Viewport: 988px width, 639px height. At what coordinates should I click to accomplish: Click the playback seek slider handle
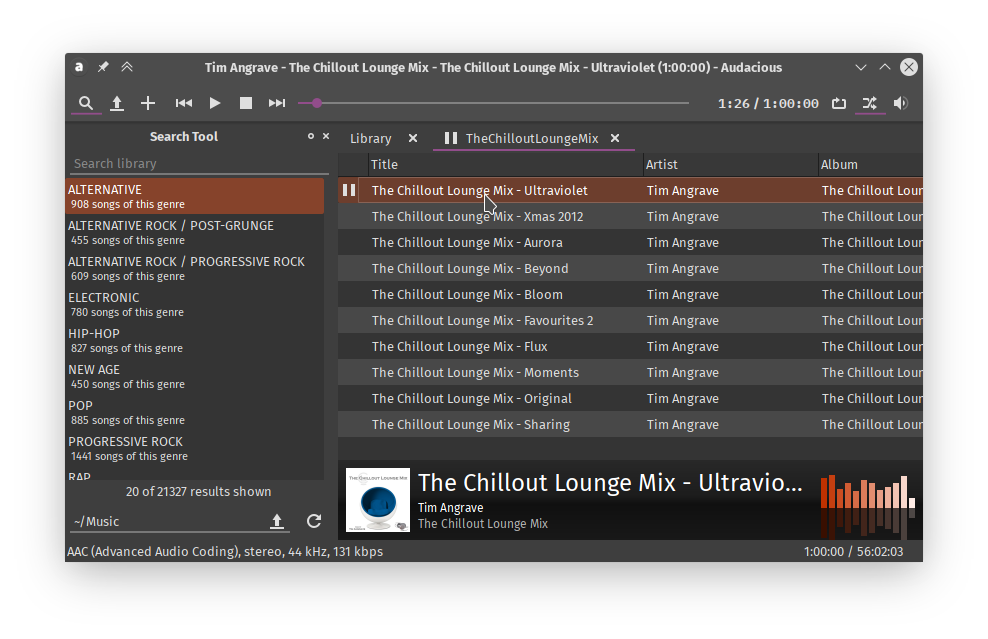317,103
